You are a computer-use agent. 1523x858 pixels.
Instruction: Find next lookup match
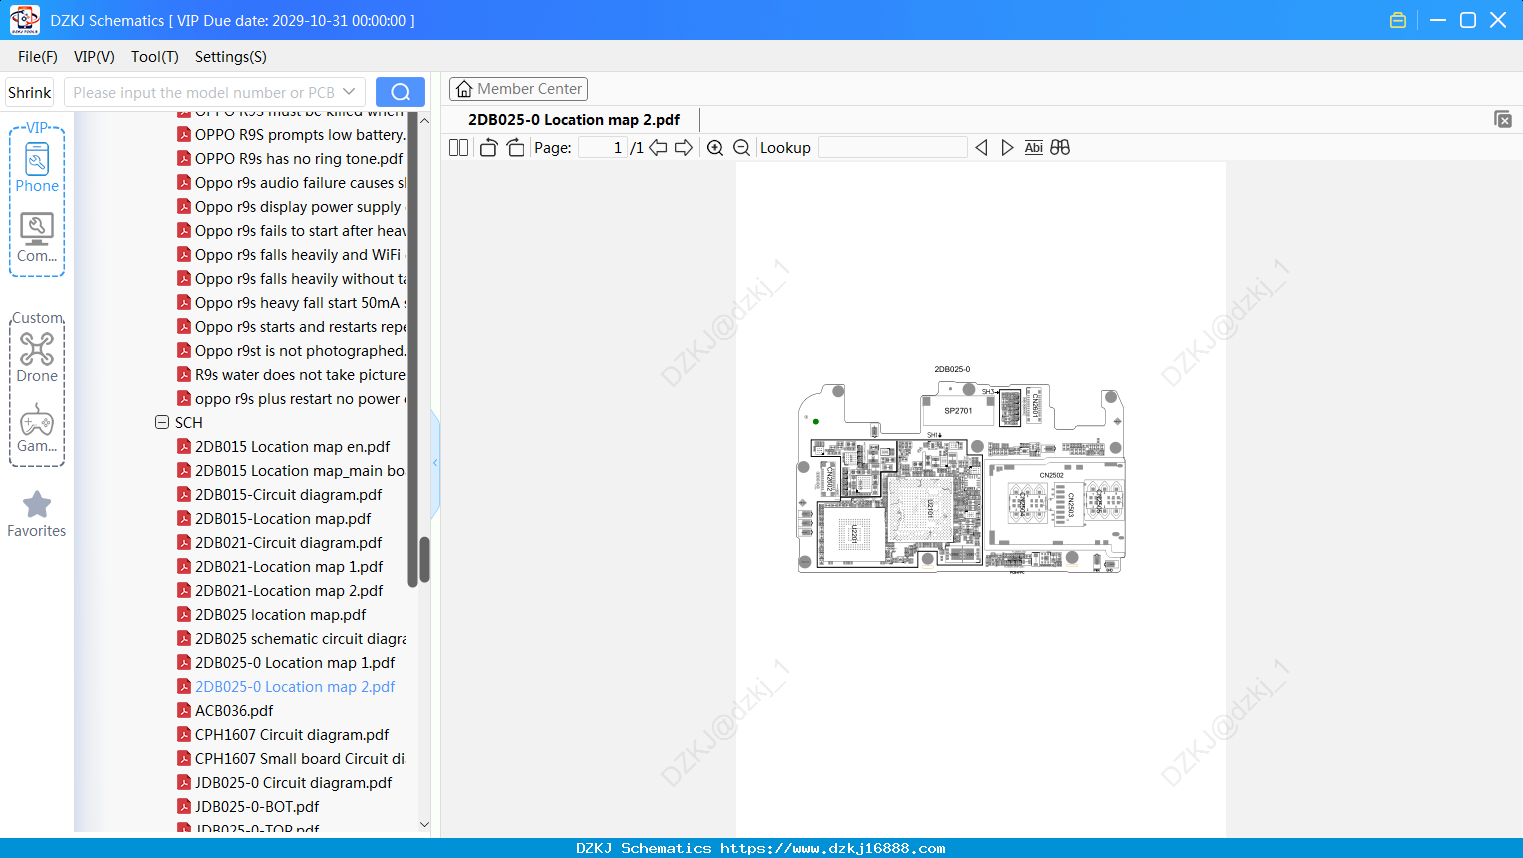pos(1007,148)
